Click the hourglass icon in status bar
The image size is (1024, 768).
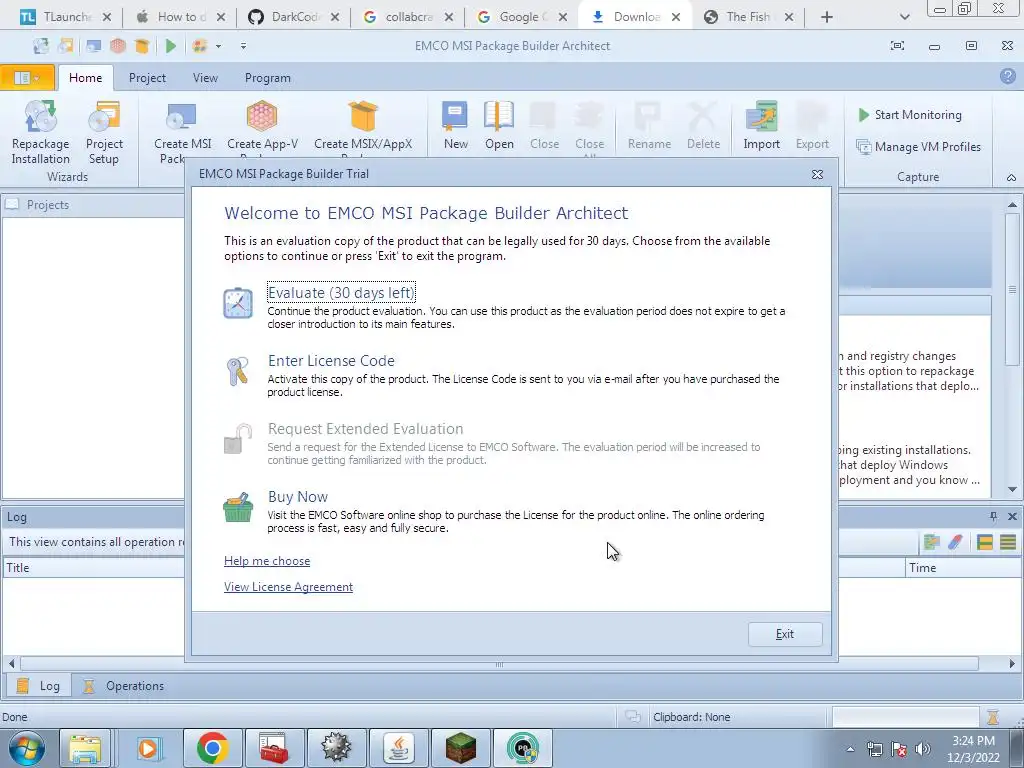pos(993,717)
